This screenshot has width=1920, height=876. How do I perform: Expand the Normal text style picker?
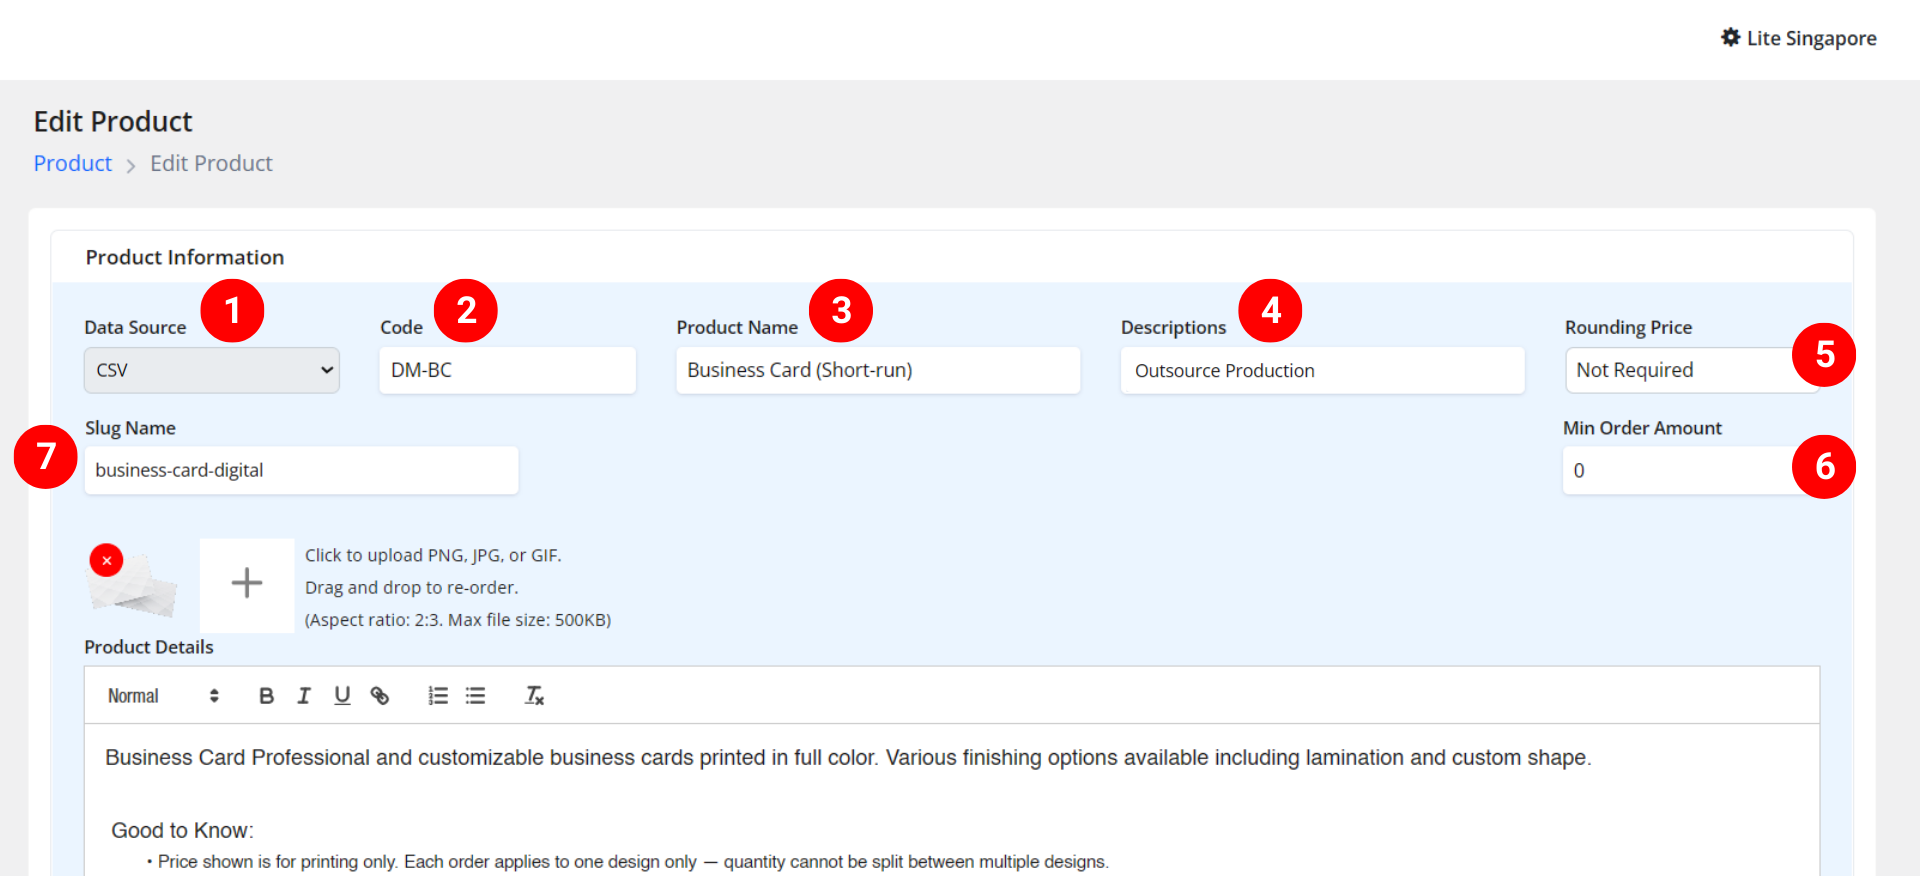tap(162, 696)
